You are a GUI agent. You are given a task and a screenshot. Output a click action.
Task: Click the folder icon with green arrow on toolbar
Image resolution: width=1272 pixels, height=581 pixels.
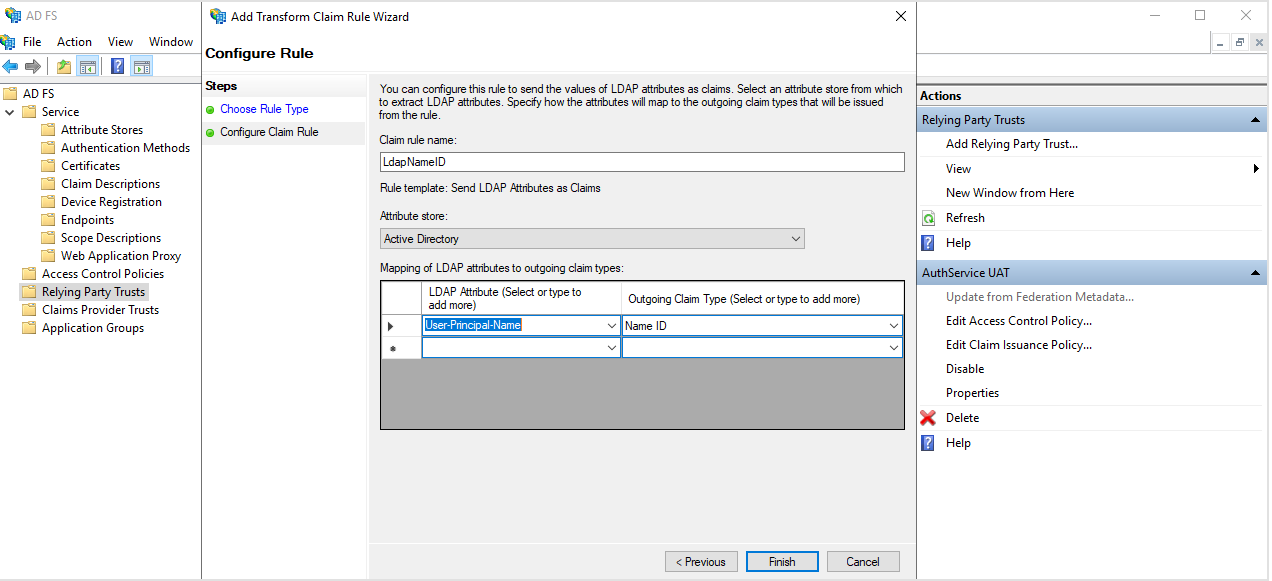click(62, 66)
